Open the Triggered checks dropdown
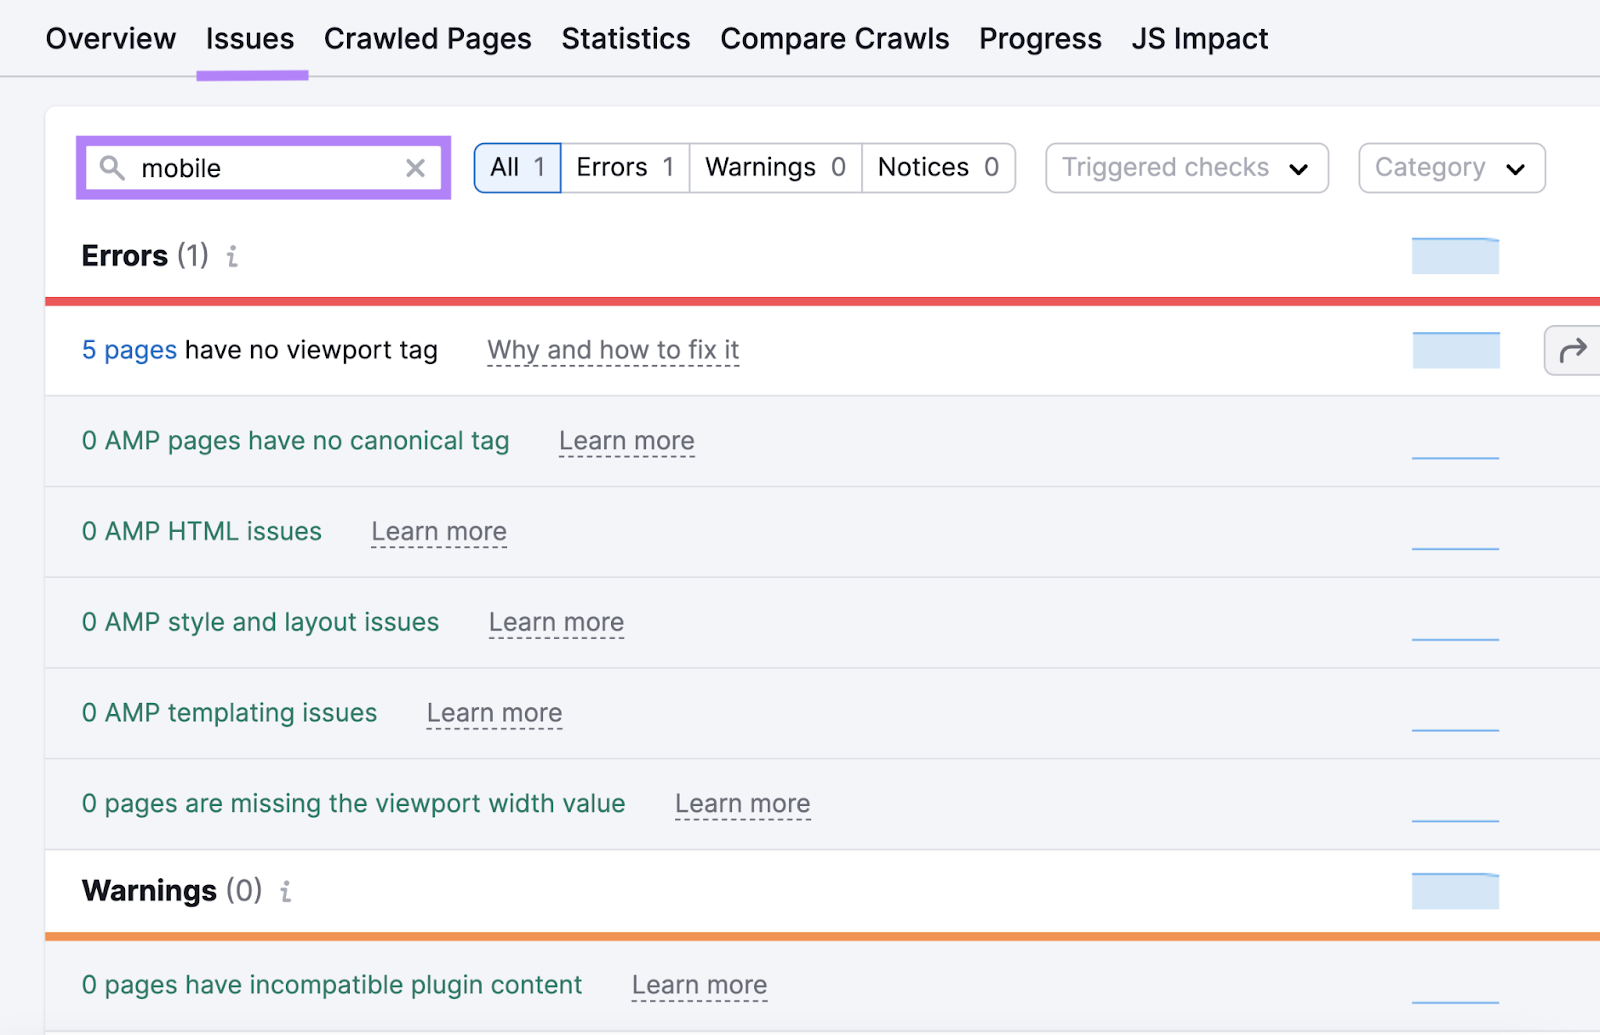 pos(1185,167)
